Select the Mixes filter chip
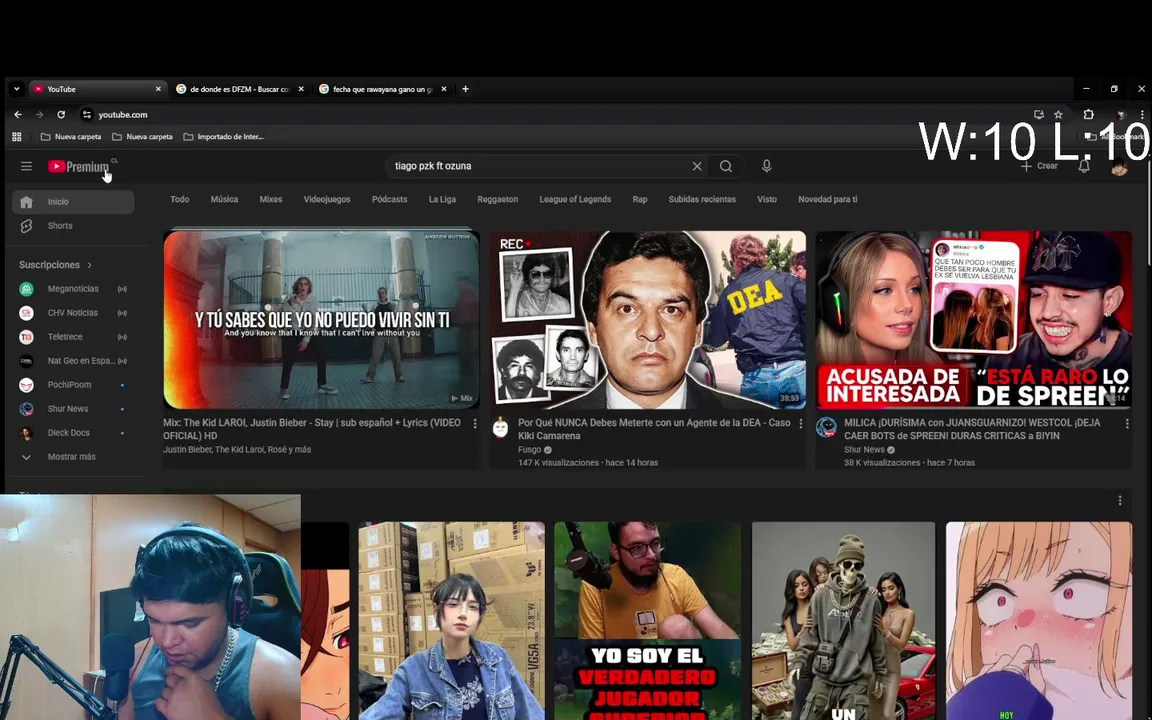This screenshot has height=720, width=1152. [x=270, y=199]
